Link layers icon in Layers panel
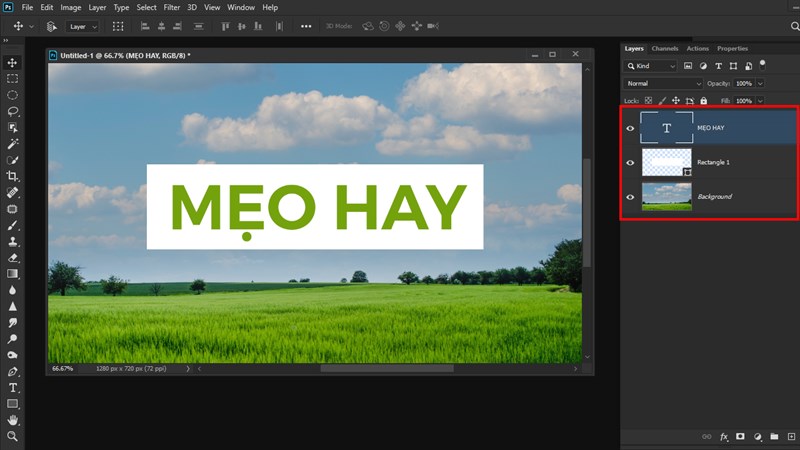Image resolution: width=800 pixels, height=450 pixels. point(707,437)
